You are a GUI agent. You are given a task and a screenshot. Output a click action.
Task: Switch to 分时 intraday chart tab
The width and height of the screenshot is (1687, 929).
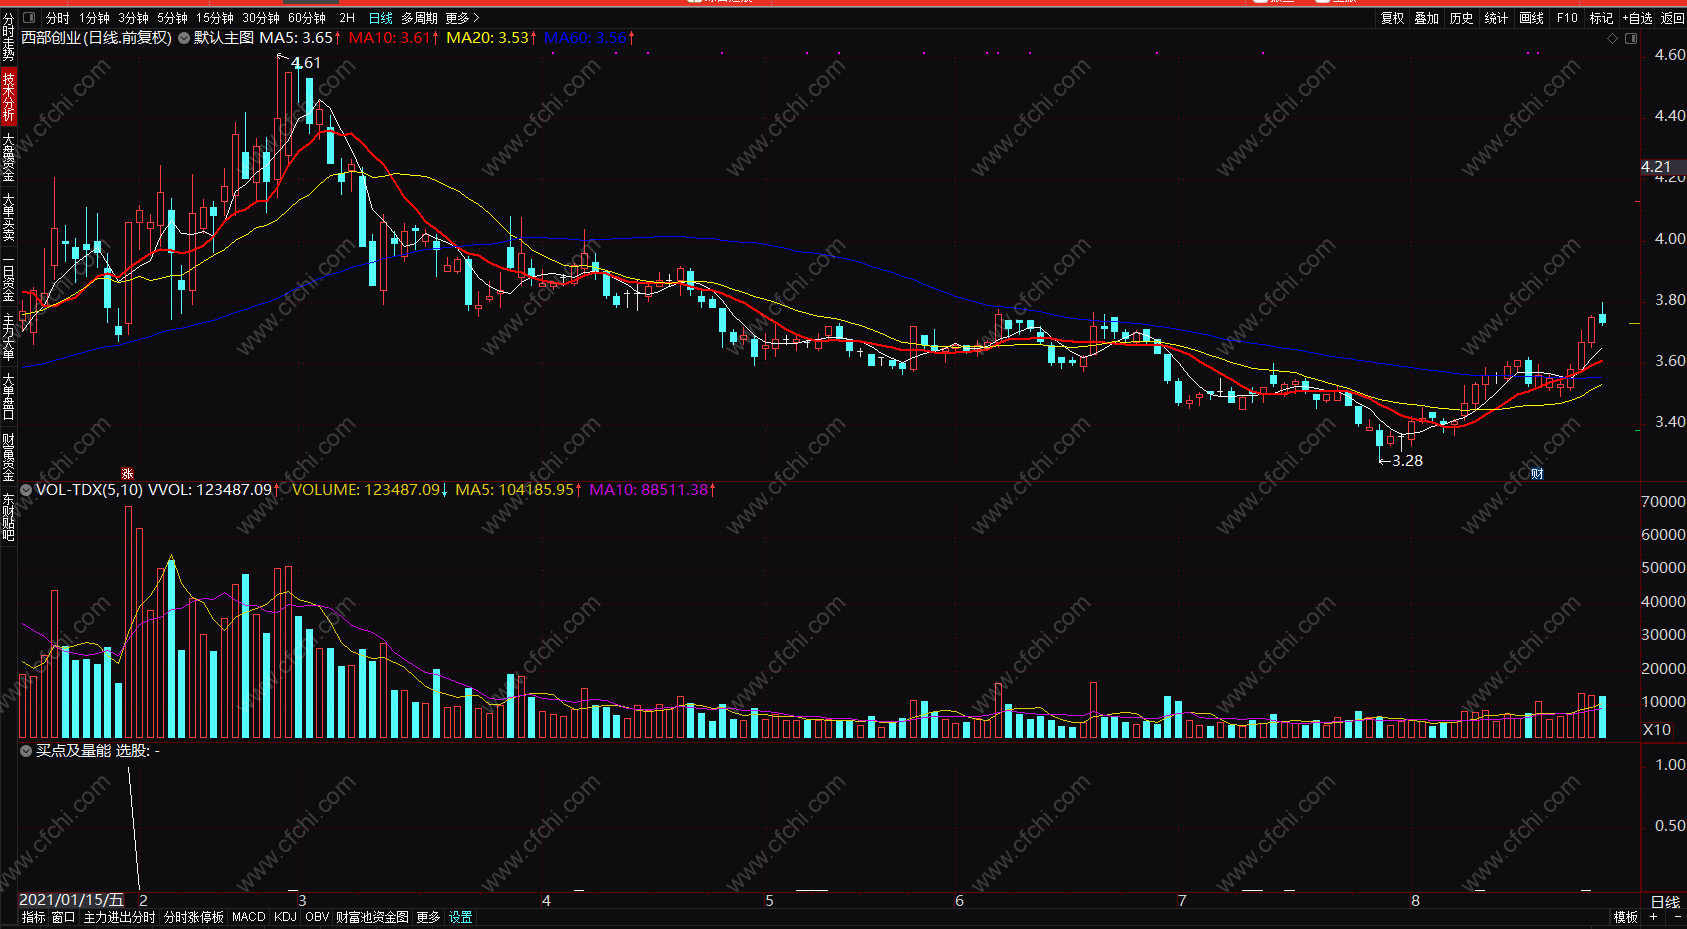[x=58, y=18]
